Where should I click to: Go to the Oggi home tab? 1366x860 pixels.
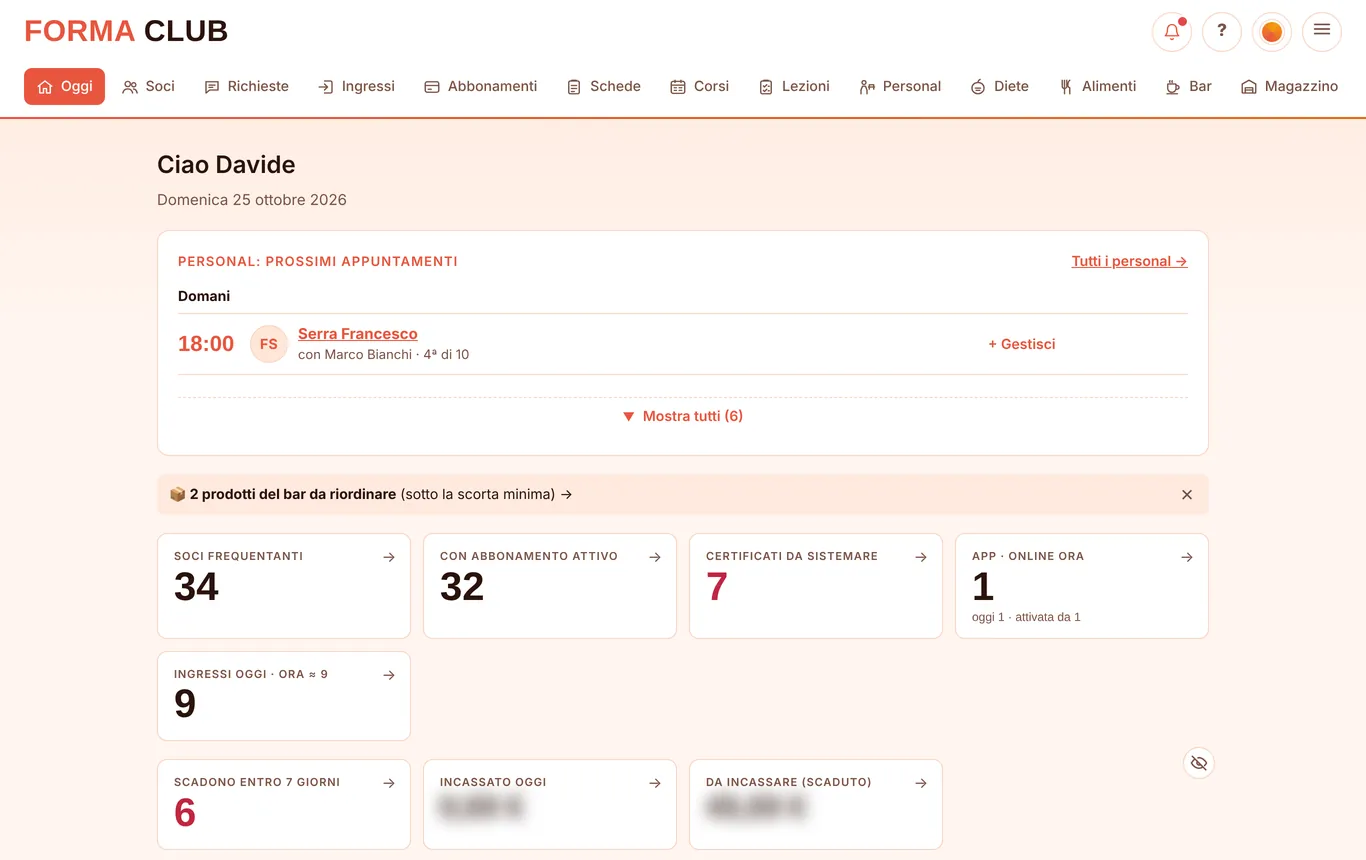pyautogui.click(x=64, y=86)
